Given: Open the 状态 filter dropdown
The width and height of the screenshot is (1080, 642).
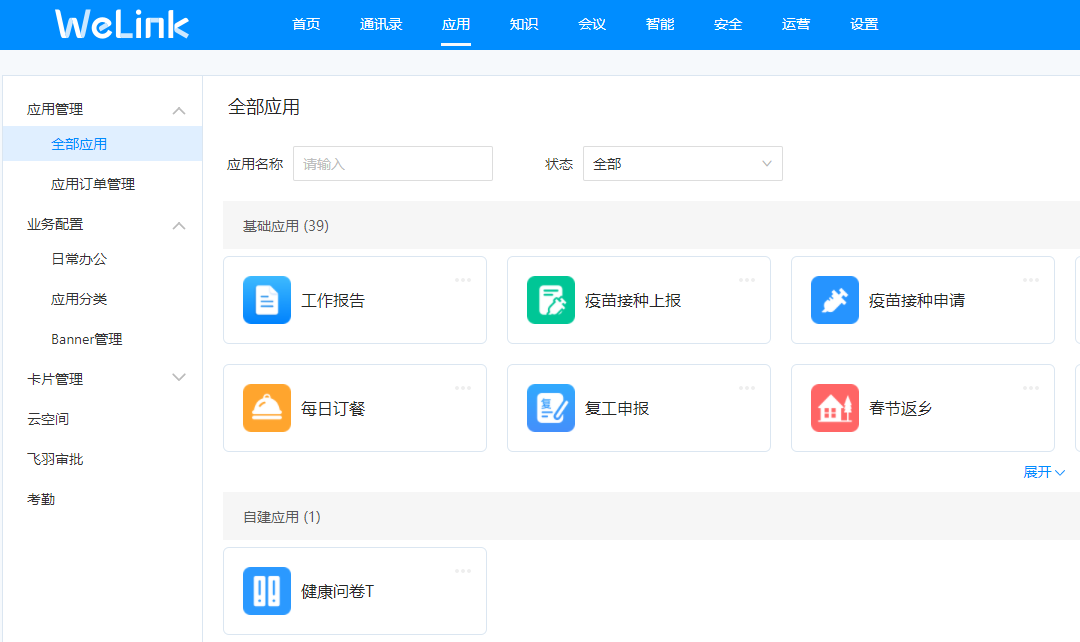Looking at the screenshot, I should click(x=682, y=163).
